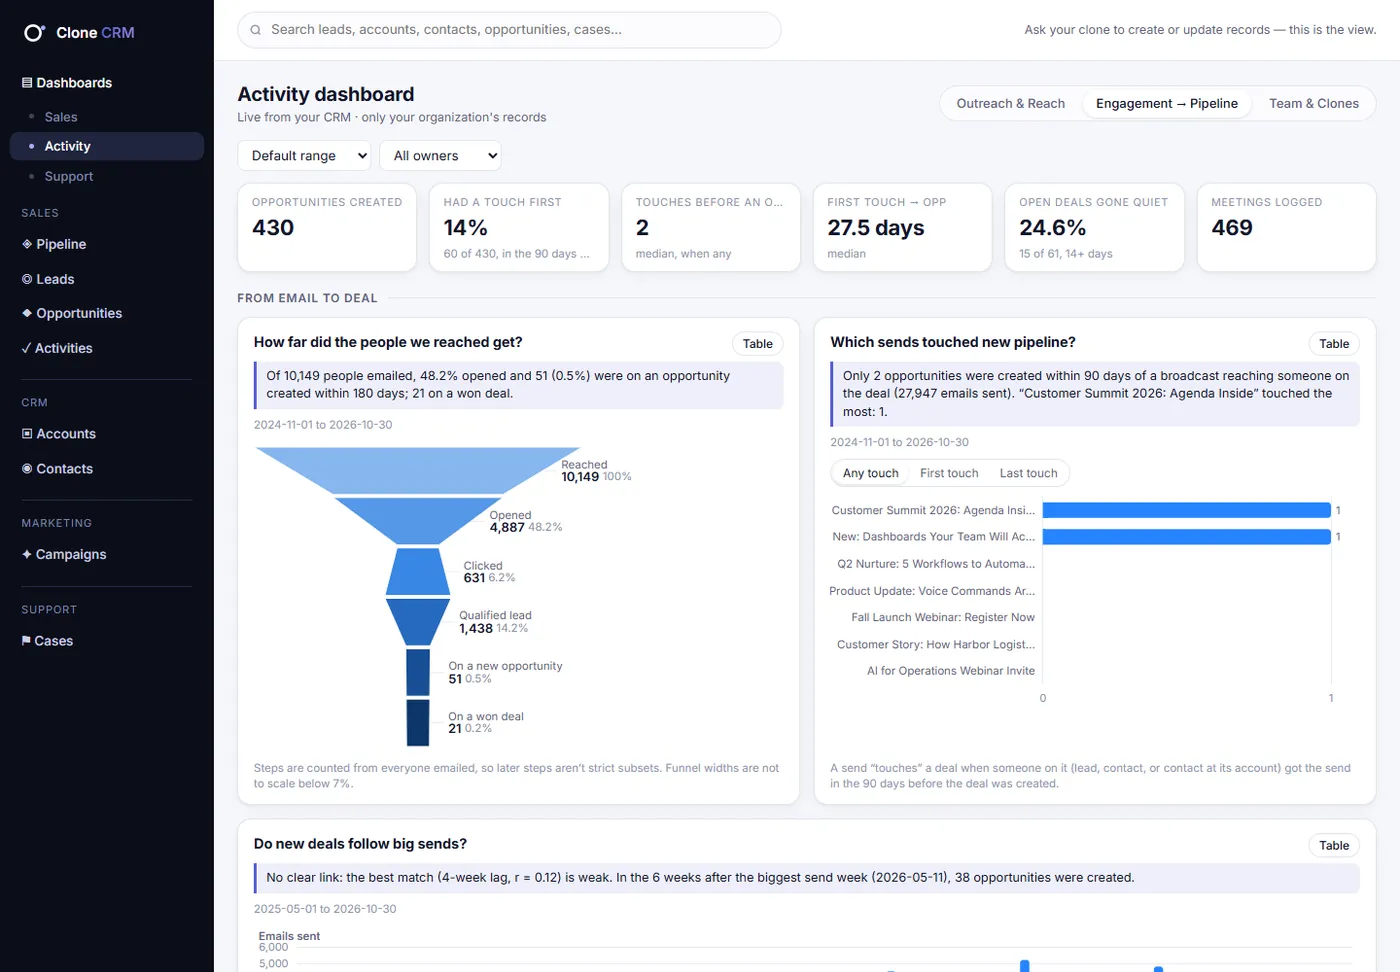This screenshot has height=972, width=1400.
Task: Show Table view for sends touched pipeline
Action: coord(1334,344)
